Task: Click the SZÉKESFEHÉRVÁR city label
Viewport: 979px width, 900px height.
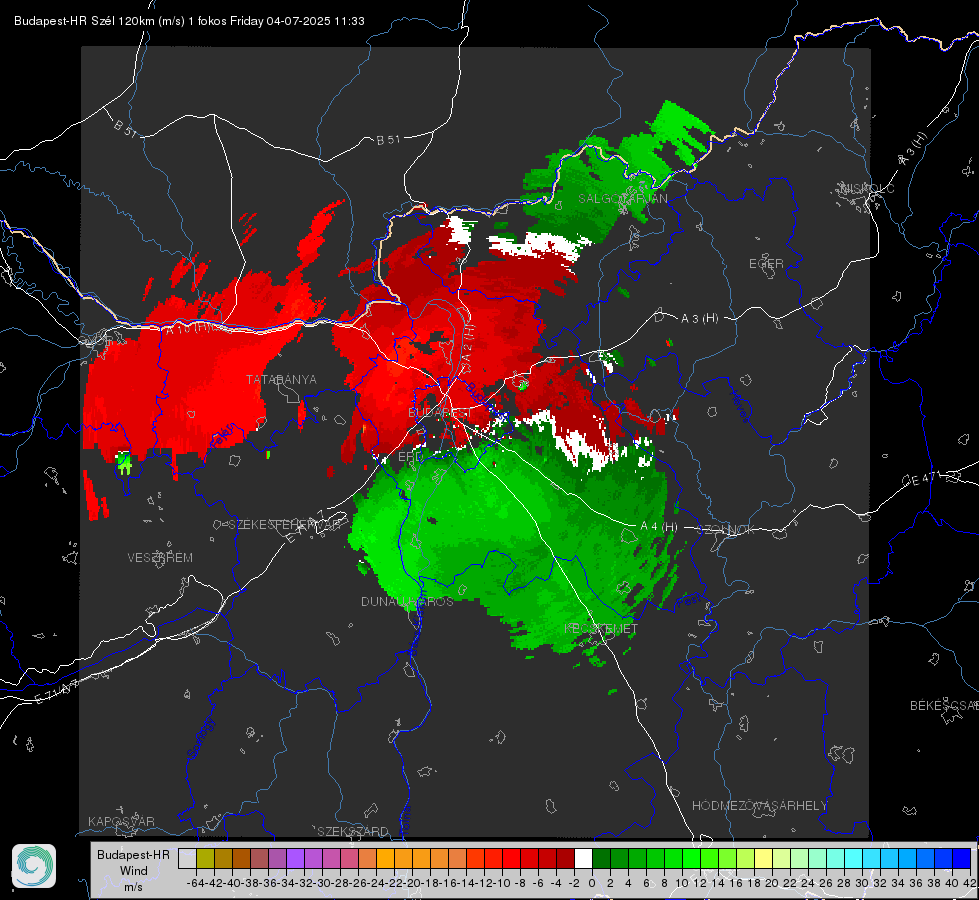Action: coord(286,525)
